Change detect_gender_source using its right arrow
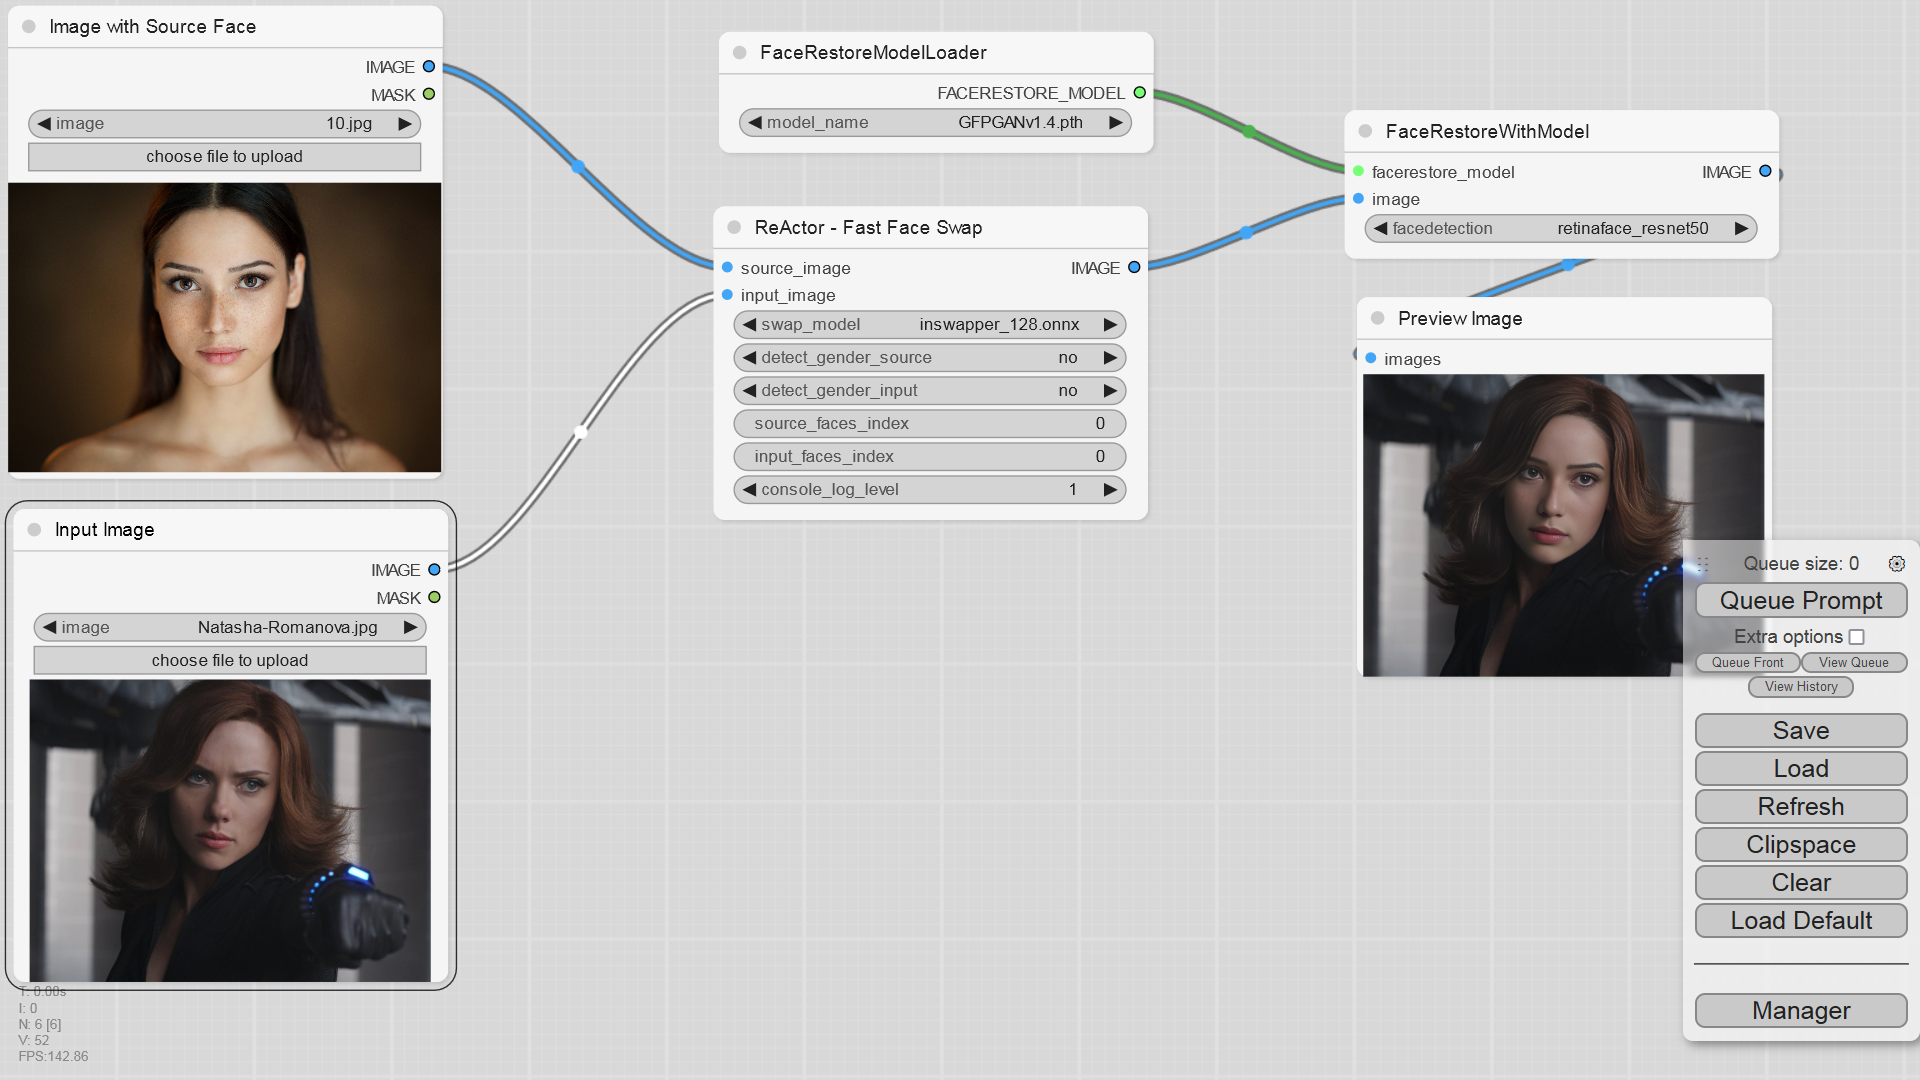1920x1080 pixels. [1111, 357]
